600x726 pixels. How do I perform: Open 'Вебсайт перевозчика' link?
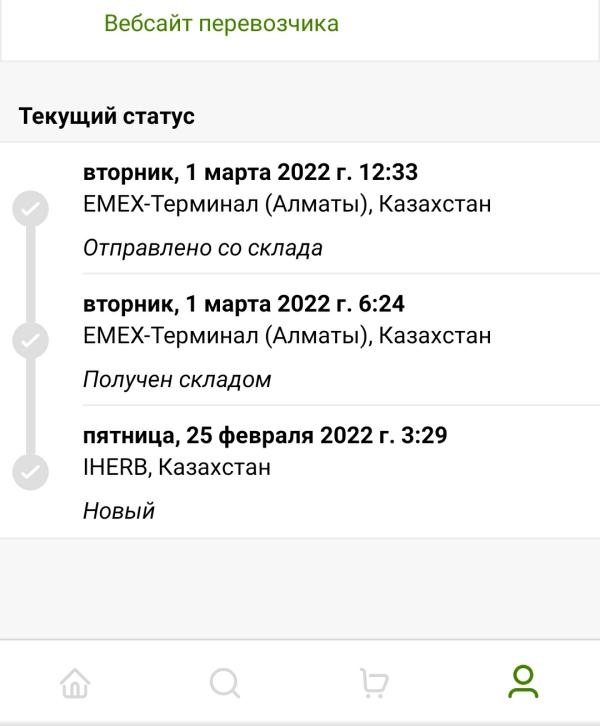[221, 23]
